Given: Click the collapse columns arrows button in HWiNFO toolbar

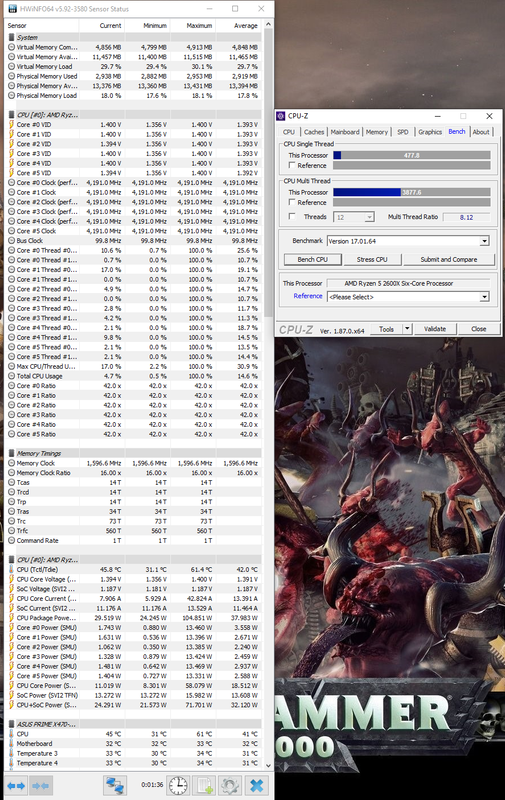Looking at the screenshot, I should click(41, 786).
